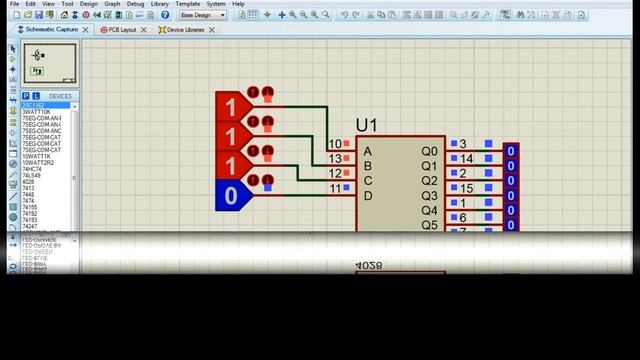Image resolution: width=640 pixels, height=360 pixels.
Task: Click the Open Project folder icon
Action: tap(28, 15)
